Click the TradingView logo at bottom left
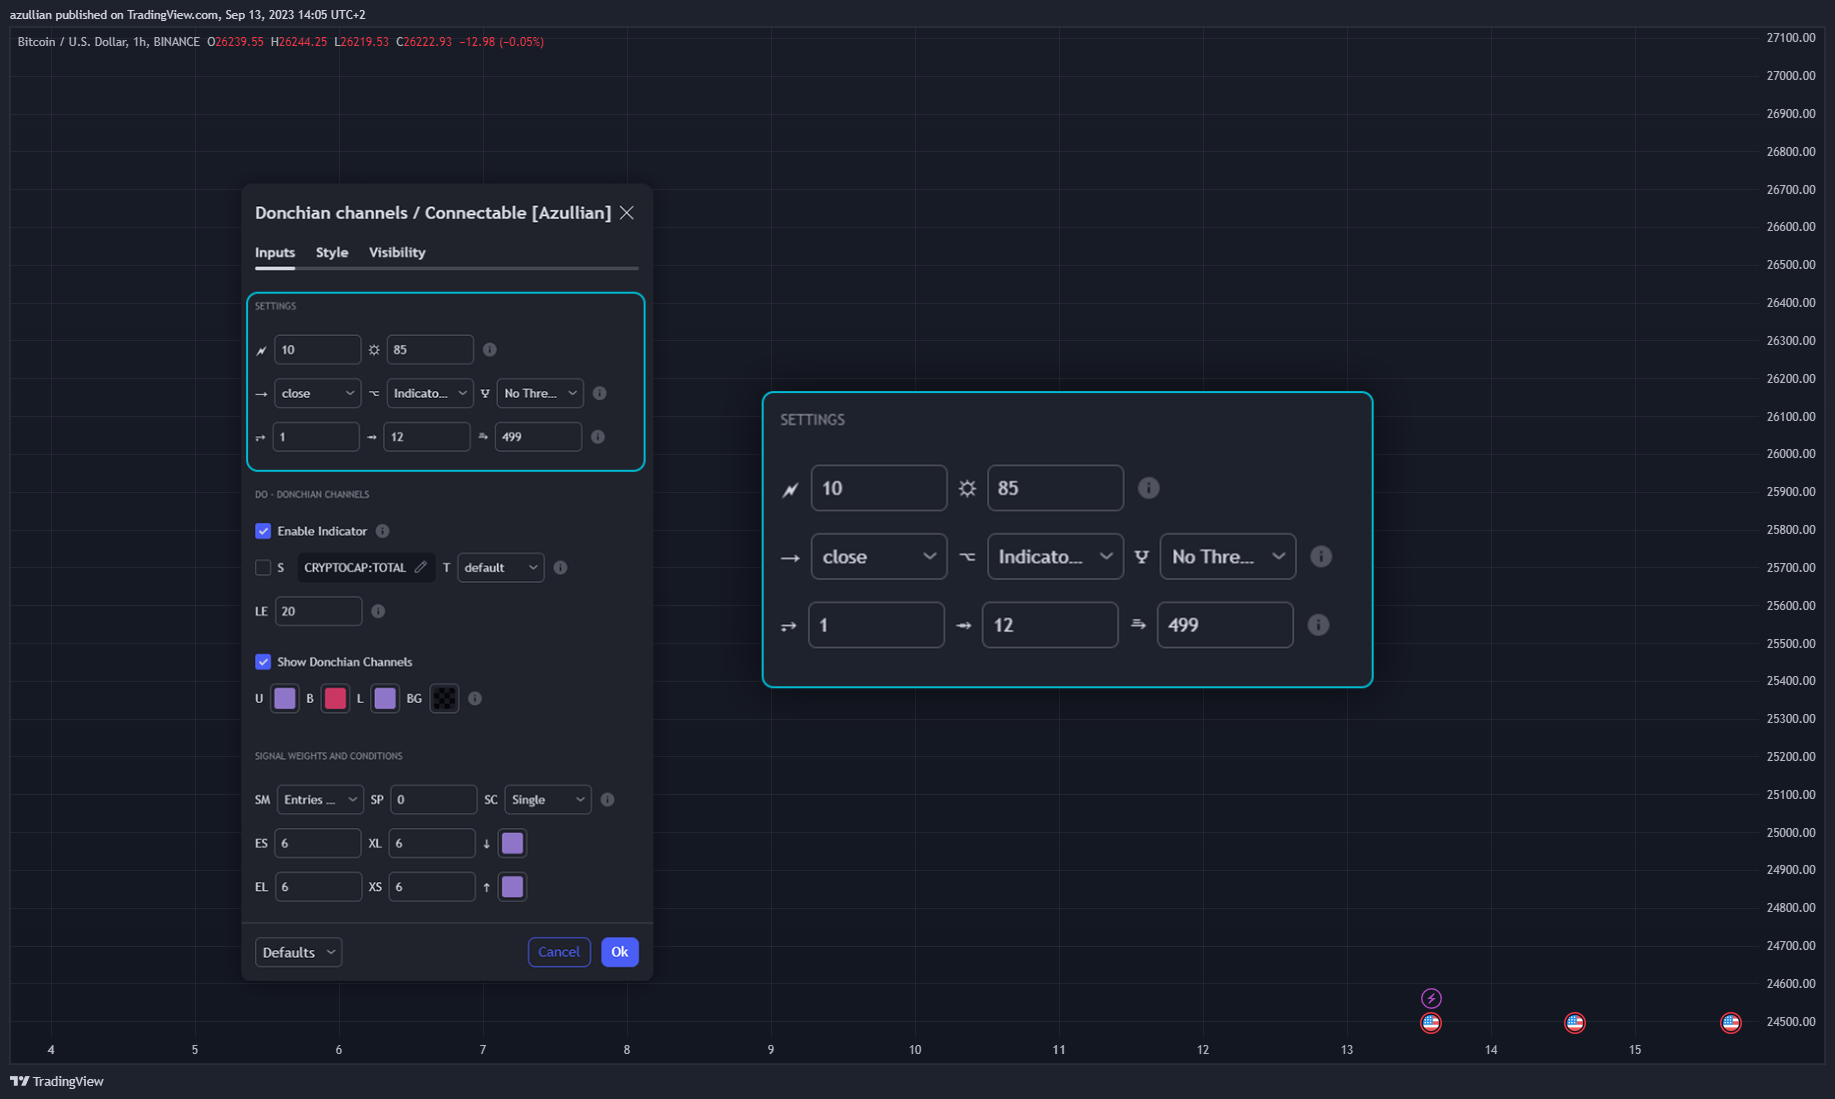This screenshot has height=1099, width=1835. pyautogui.click(x=57, y=1081)
